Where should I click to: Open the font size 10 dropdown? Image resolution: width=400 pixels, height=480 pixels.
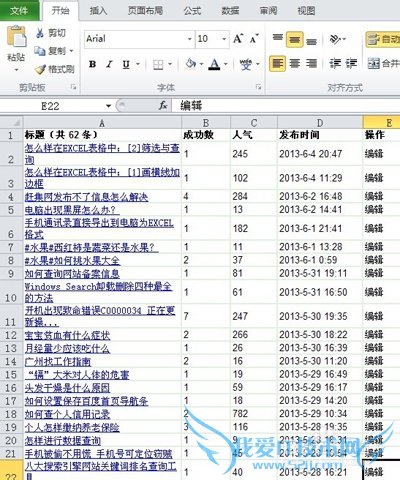[x=224, y=39]
